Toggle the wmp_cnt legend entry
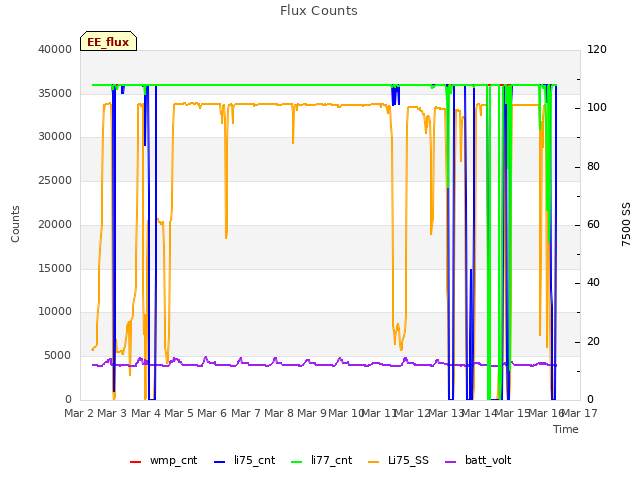The height and width of the screenshot is (480, 640). click(x=163, y=461)
